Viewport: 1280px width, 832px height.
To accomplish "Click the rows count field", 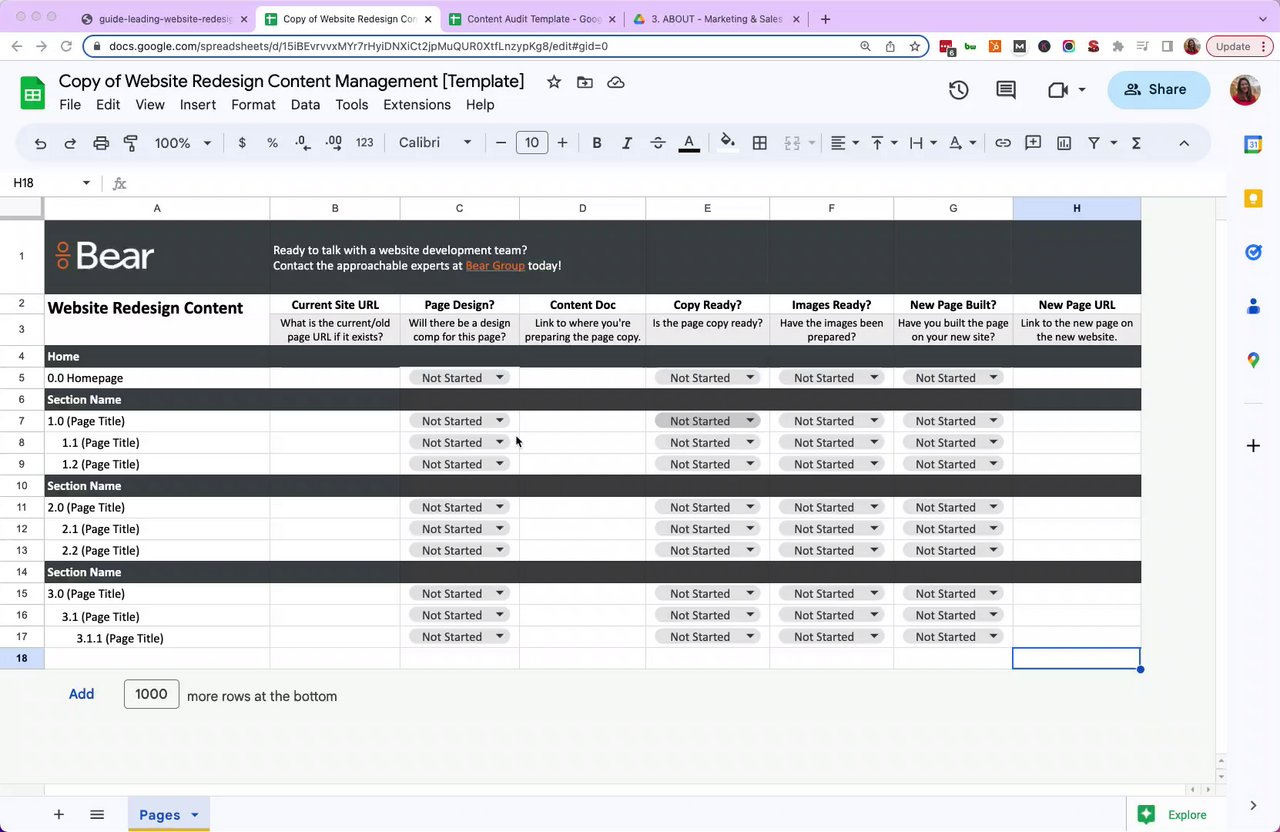I will pyautogui.click(x=152, y=694).
